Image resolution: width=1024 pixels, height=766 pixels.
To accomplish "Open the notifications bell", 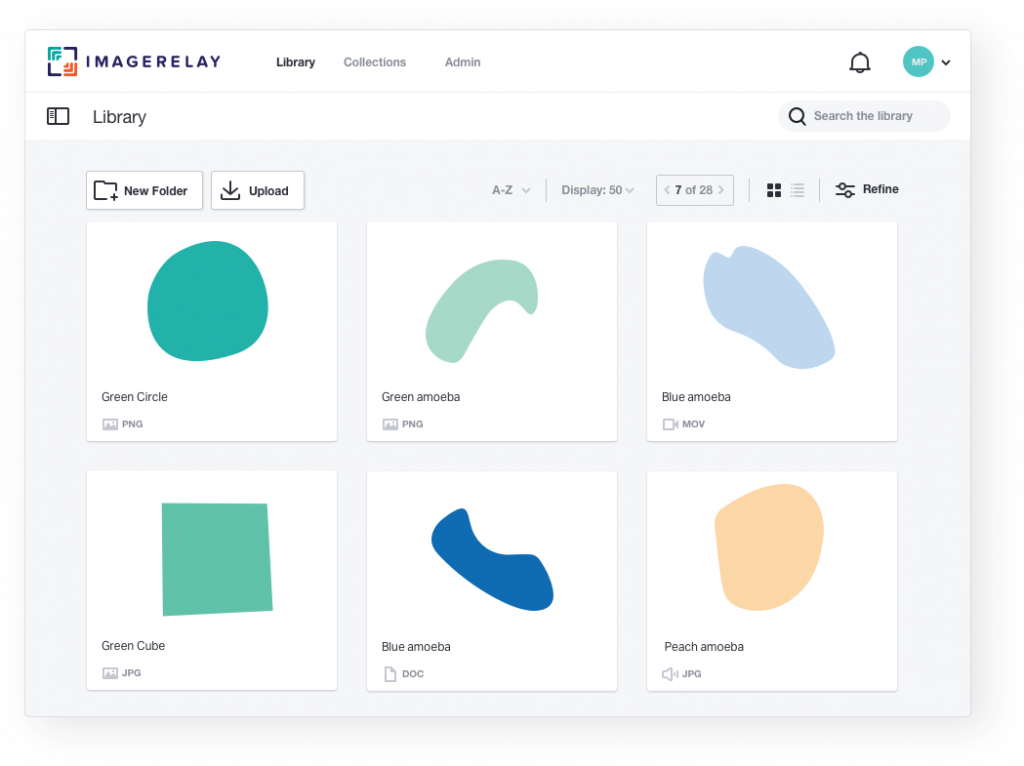I will (x=859, y=61).
